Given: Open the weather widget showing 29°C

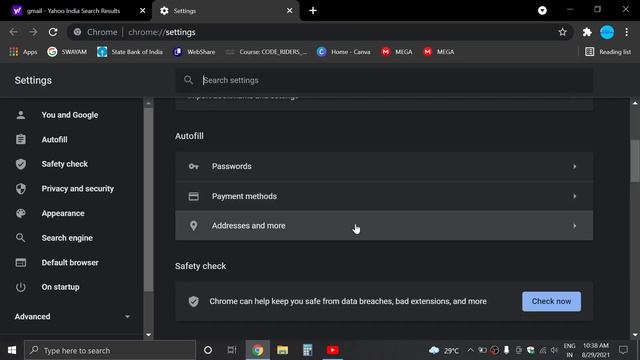Looking at the screenshot, I should (x=444, y=350).
